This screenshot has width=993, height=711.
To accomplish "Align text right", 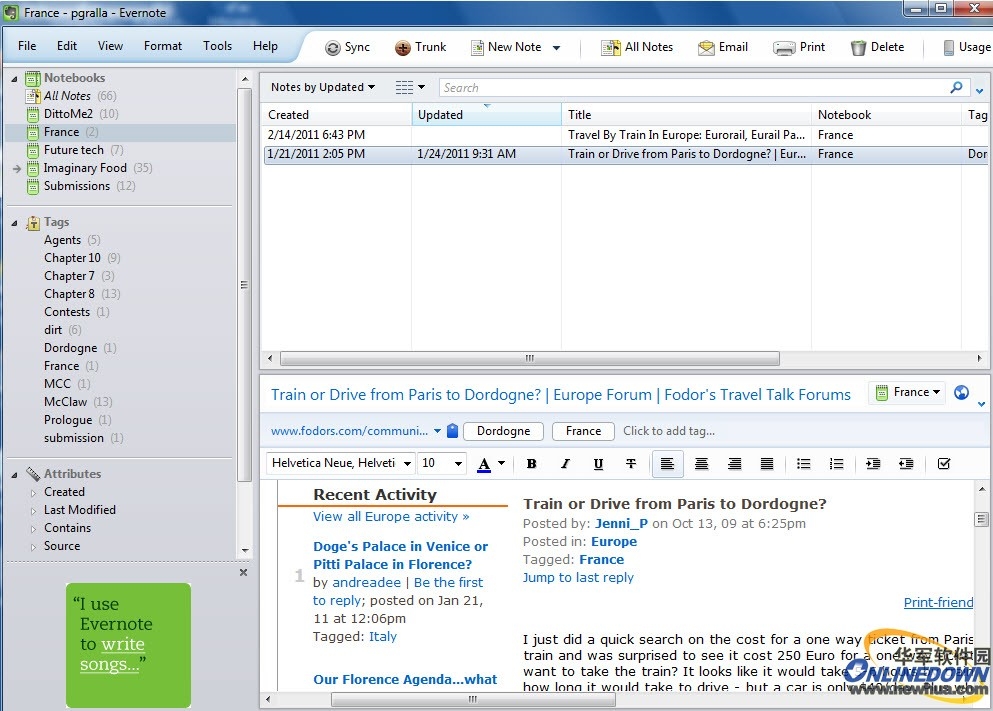I will click(734, 464).
